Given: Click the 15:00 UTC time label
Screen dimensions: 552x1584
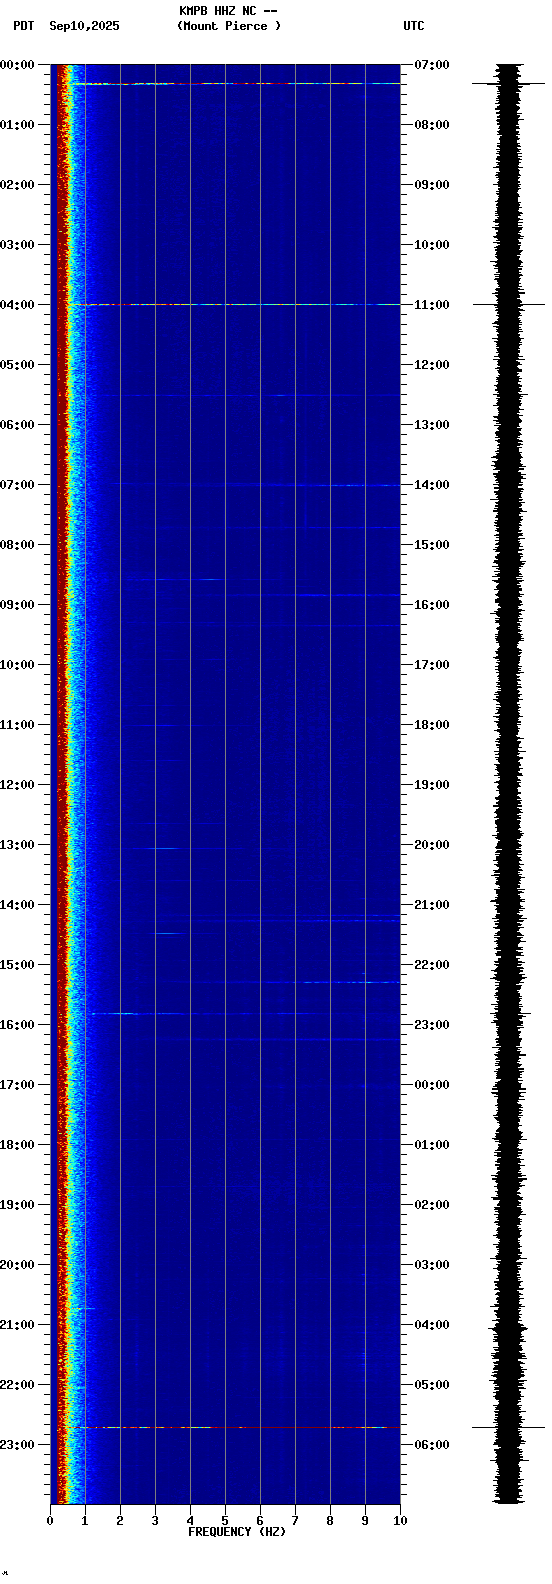Looking at the screenshot, I should 431,544.
